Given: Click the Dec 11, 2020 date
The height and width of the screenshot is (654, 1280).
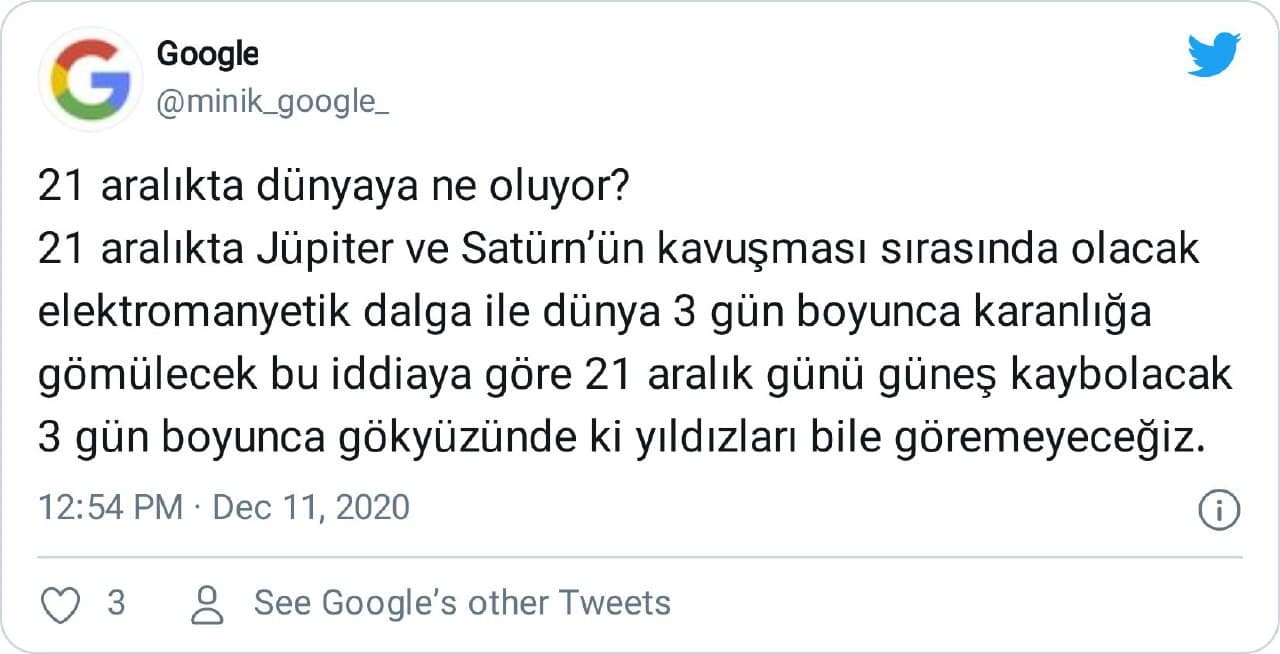Looking at the screenshot, I should pos(311,507).
